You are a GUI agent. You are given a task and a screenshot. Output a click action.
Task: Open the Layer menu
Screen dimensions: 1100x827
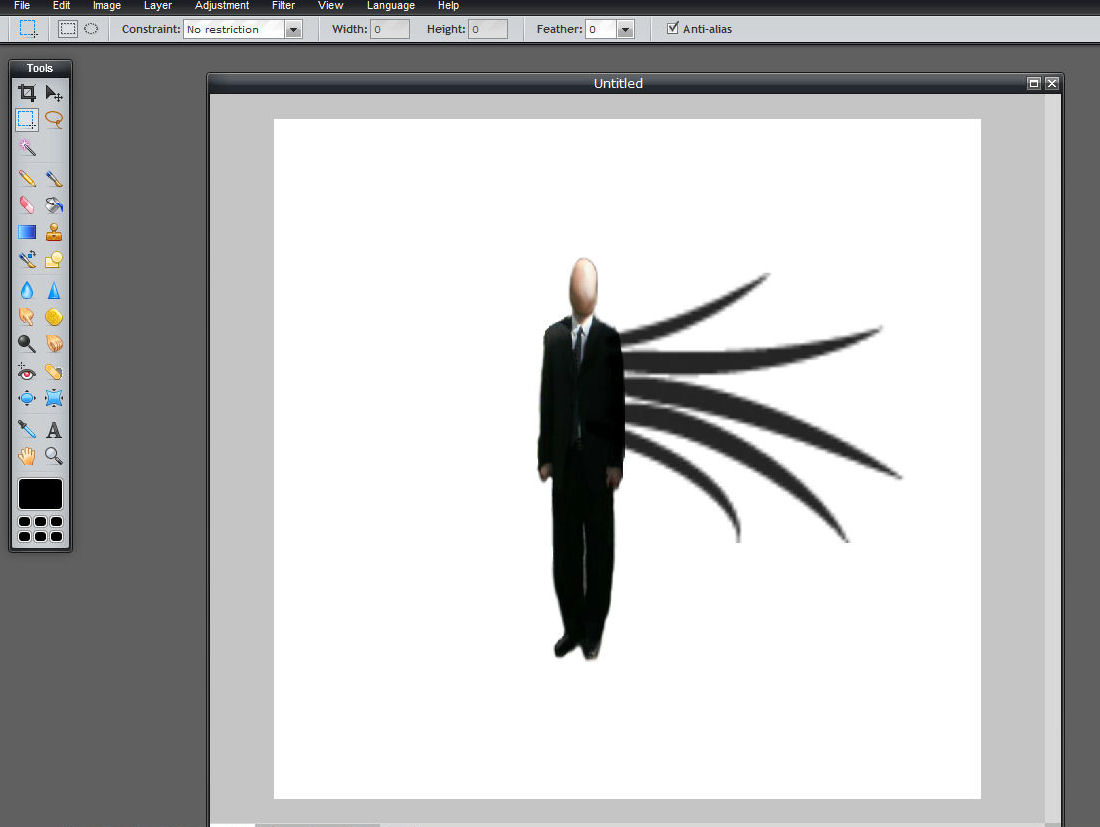click(x=158, y=6)
